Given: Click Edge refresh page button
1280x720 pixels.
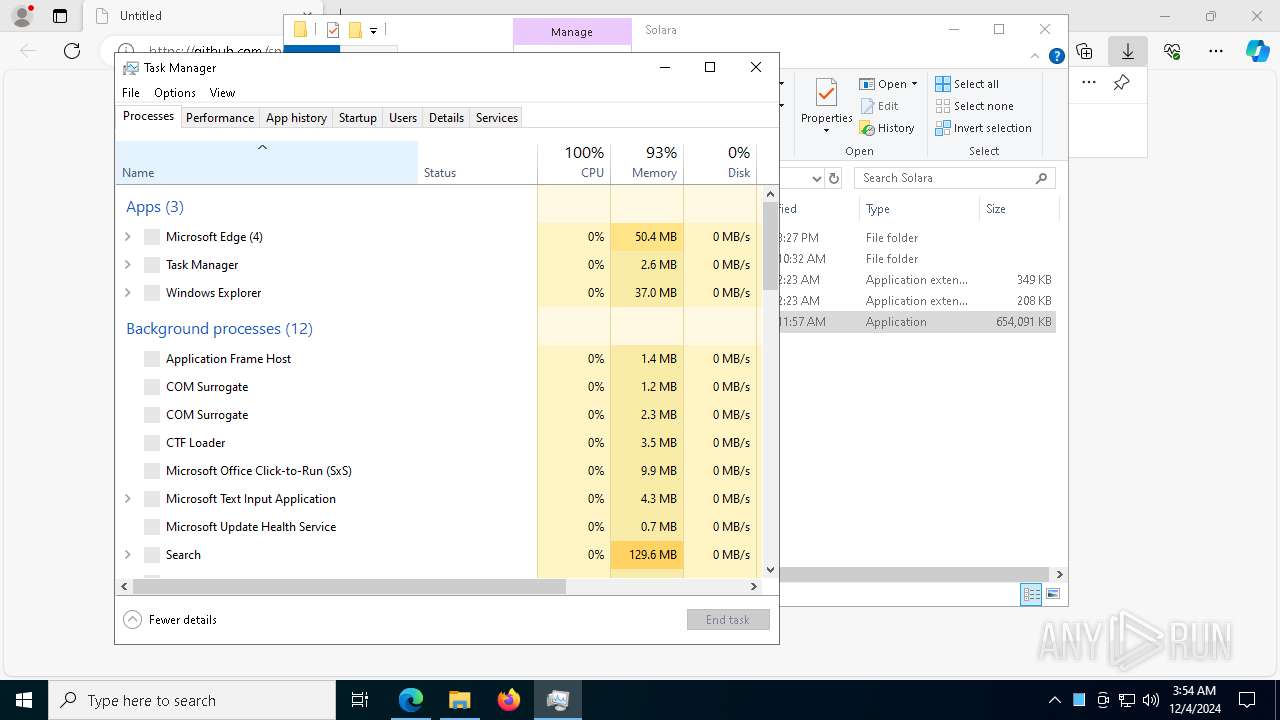Looking at the screenshot, I should point(72,51).
